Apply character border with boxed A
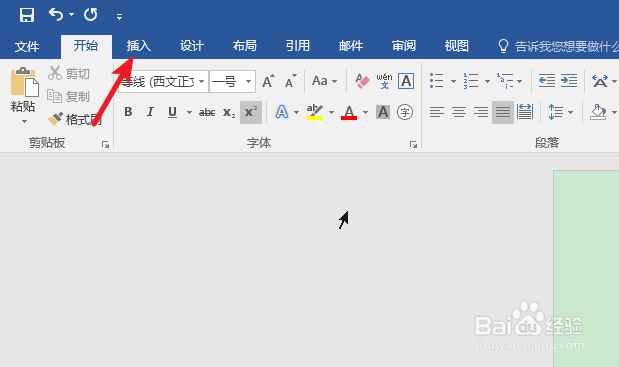 (x=406, y=81)
